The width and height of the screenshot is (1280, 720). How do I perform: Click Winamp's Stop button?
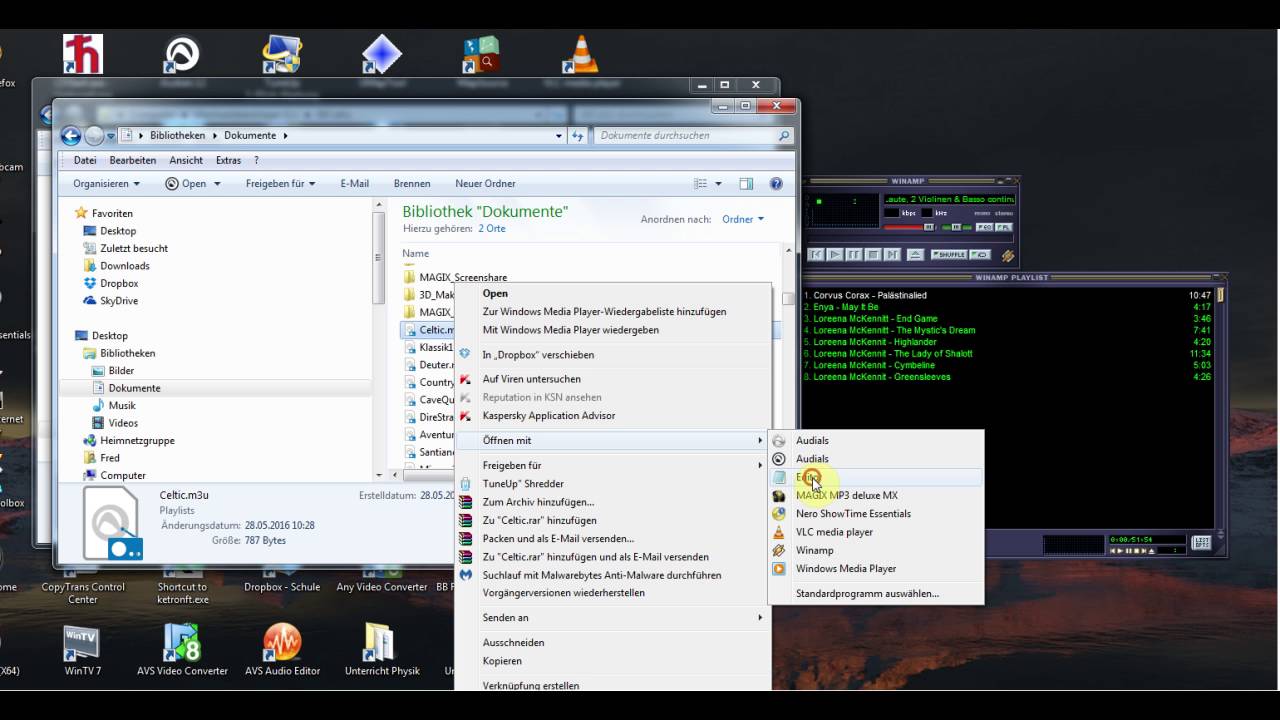873,255
